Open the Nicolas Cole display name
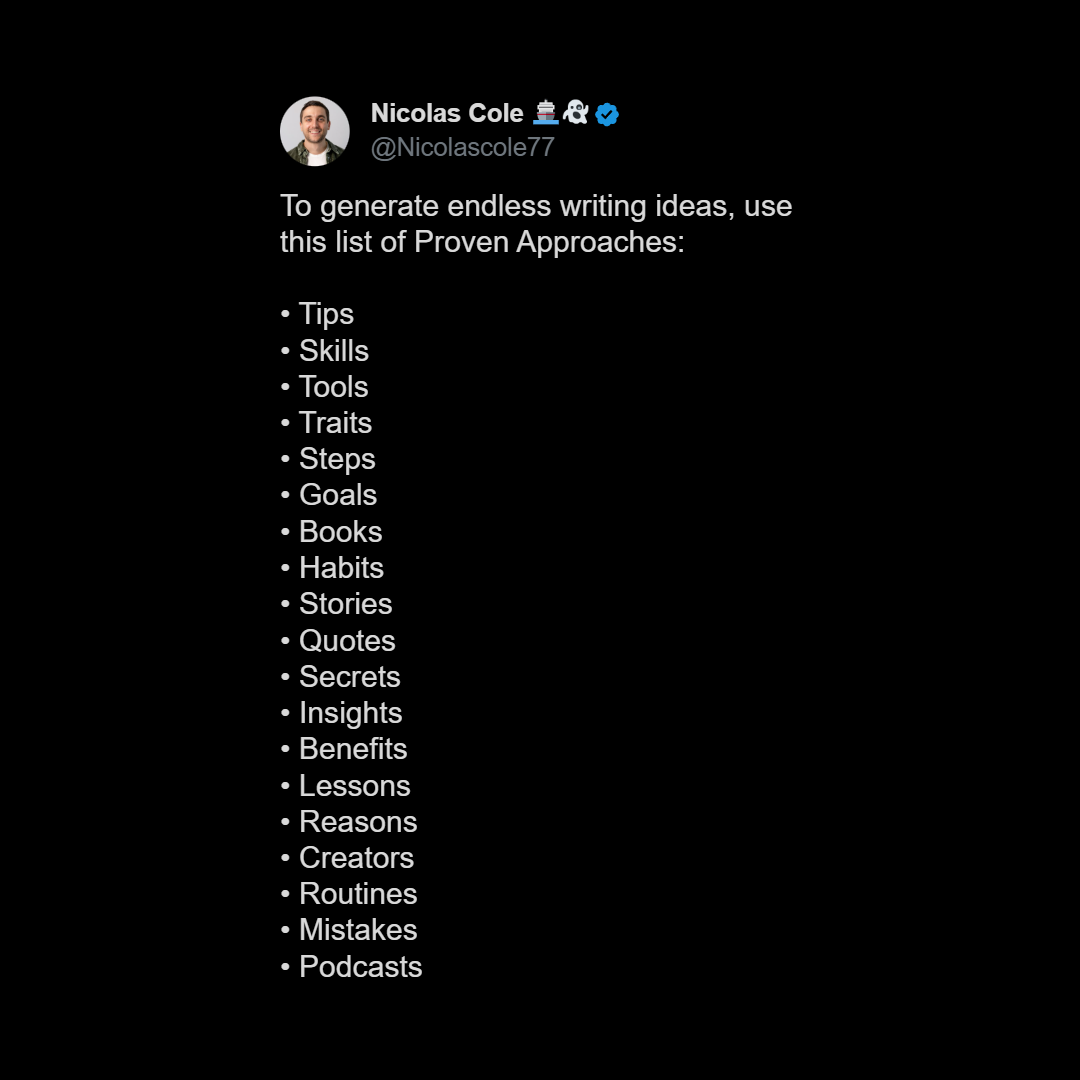The image size is (1080, 1080). point(447,113)
